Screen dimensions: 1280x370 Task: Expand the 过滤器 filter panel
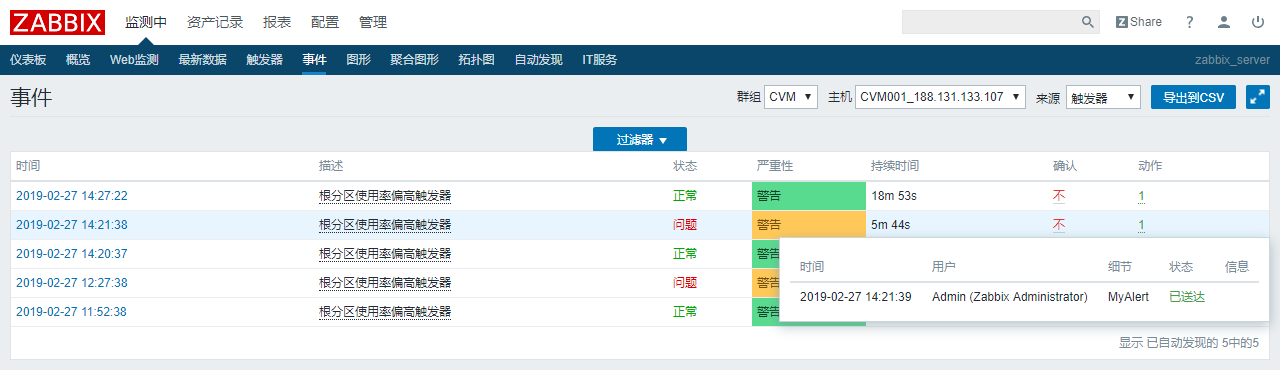640,140
